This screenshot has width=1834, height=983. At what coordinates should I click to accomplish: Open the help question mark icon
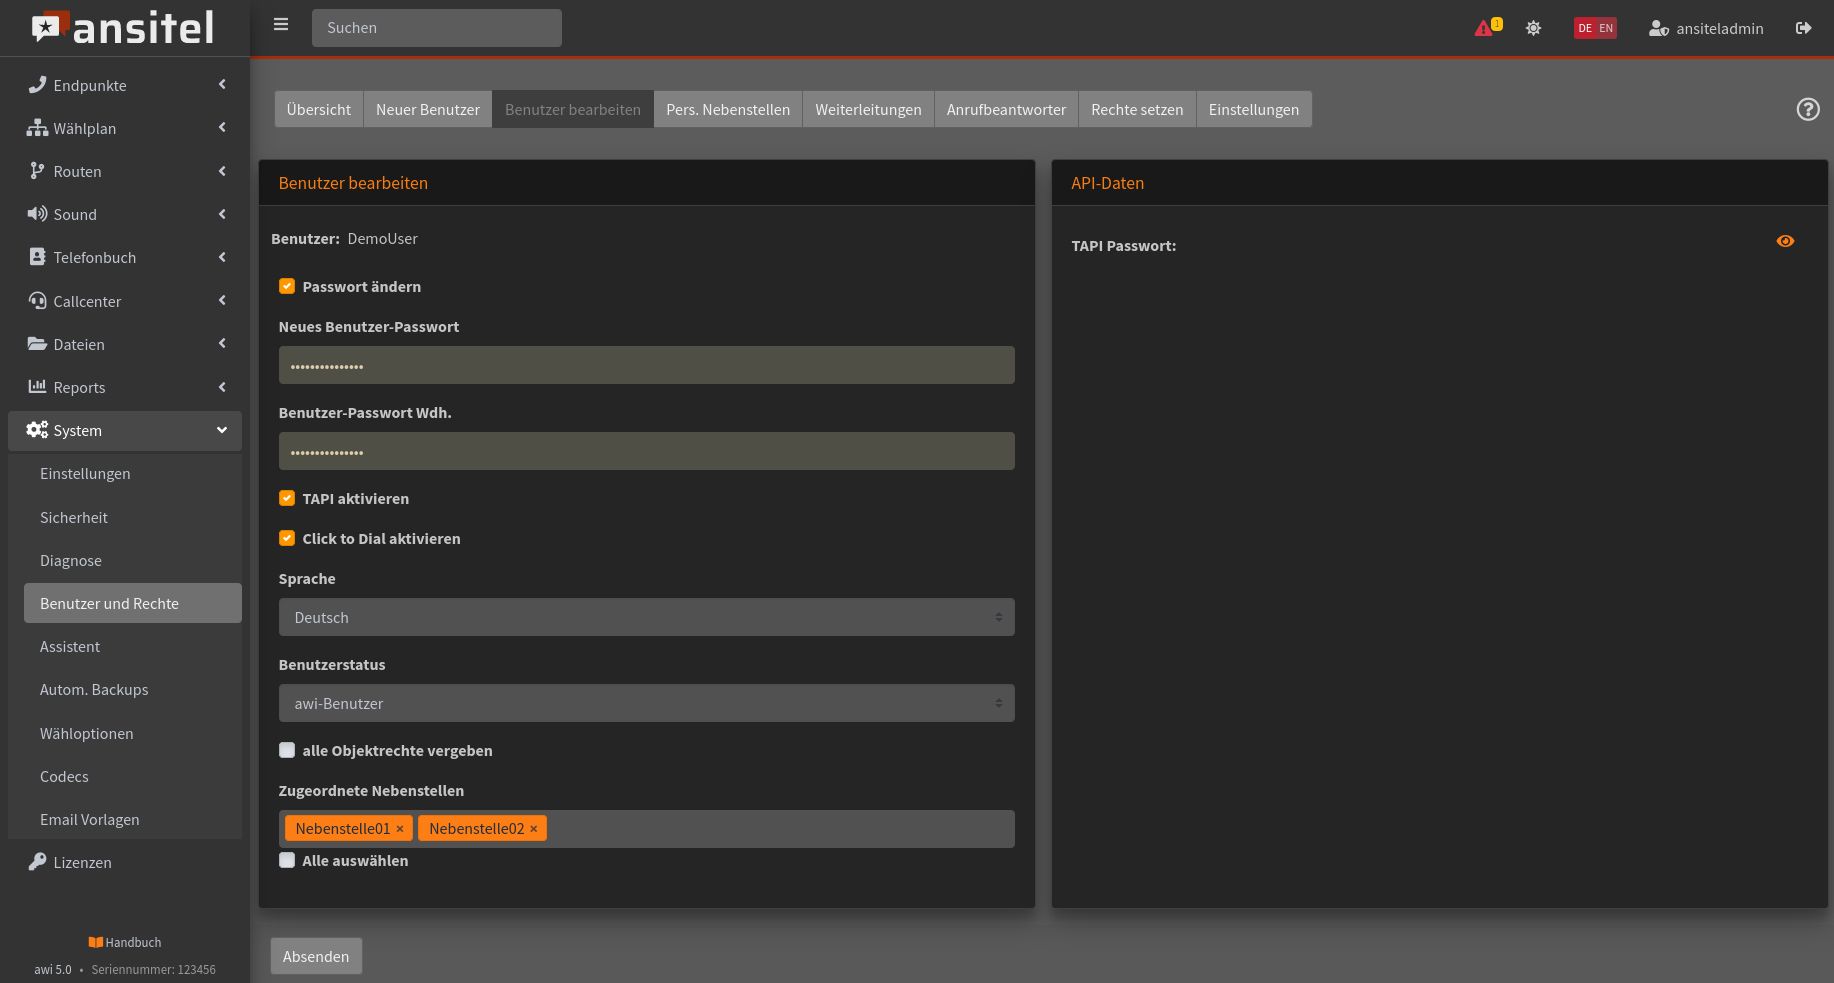(1807, 109)
